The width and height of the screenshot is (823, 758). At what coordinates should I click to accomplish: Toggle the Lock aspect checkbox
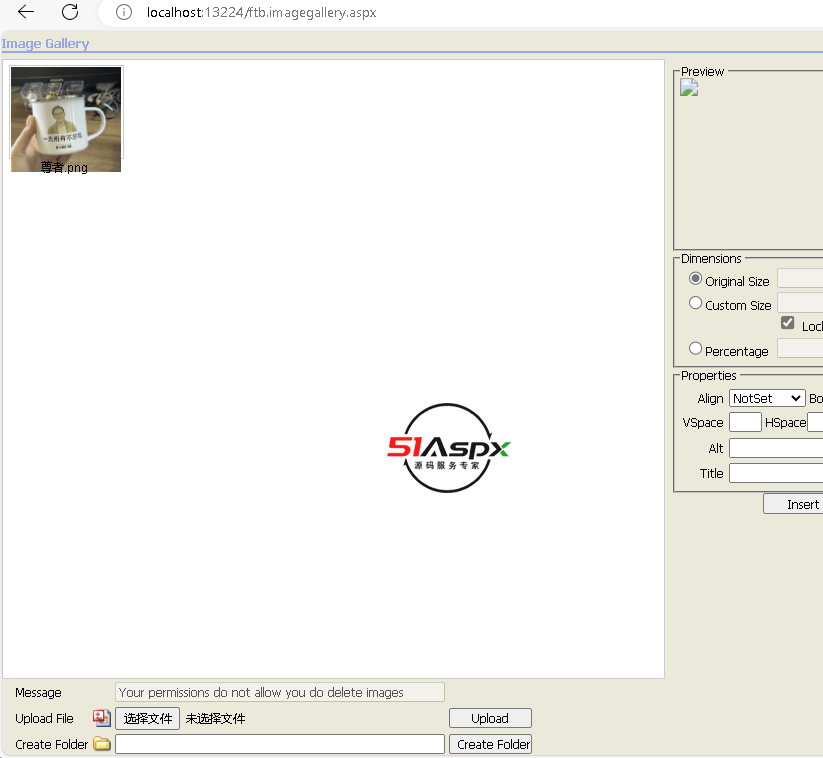click(x=787, y=323)
